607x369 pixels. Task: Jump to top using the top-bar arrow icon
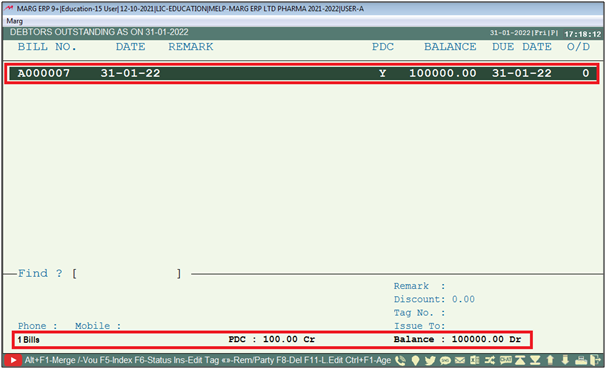[x=520, y=360]
